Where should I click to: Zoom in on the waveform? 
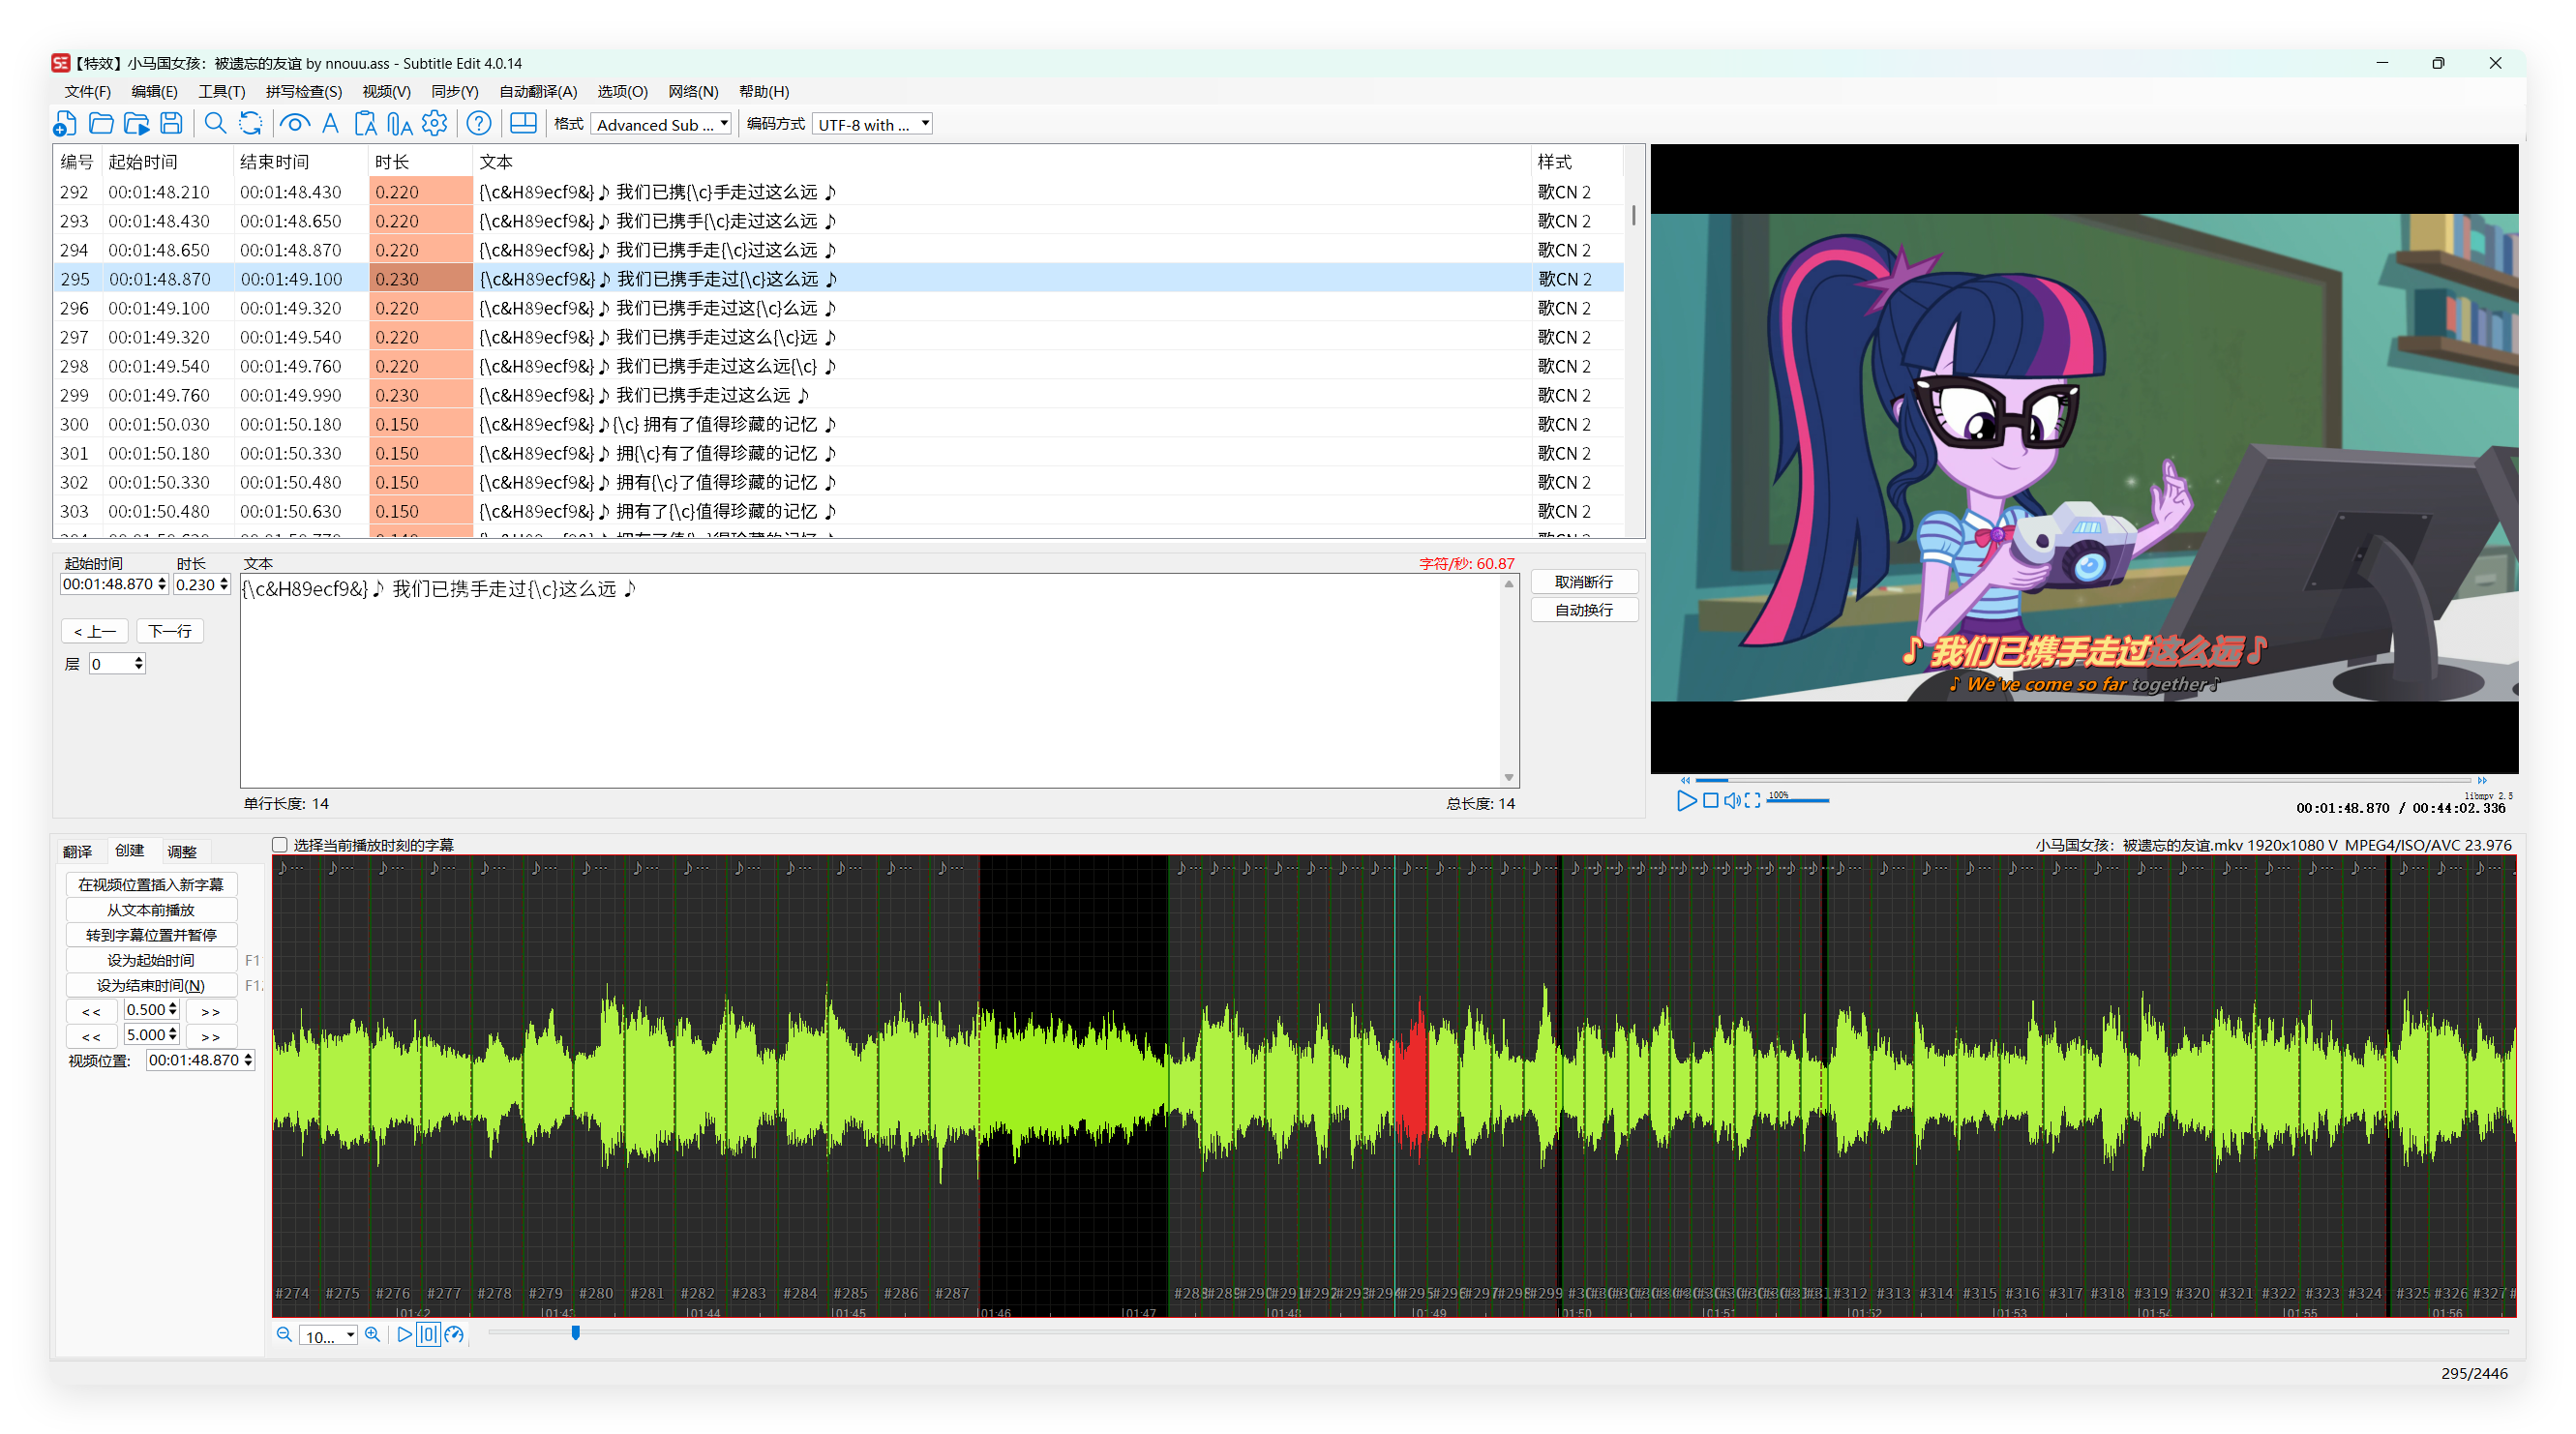tap(373, 1334)
